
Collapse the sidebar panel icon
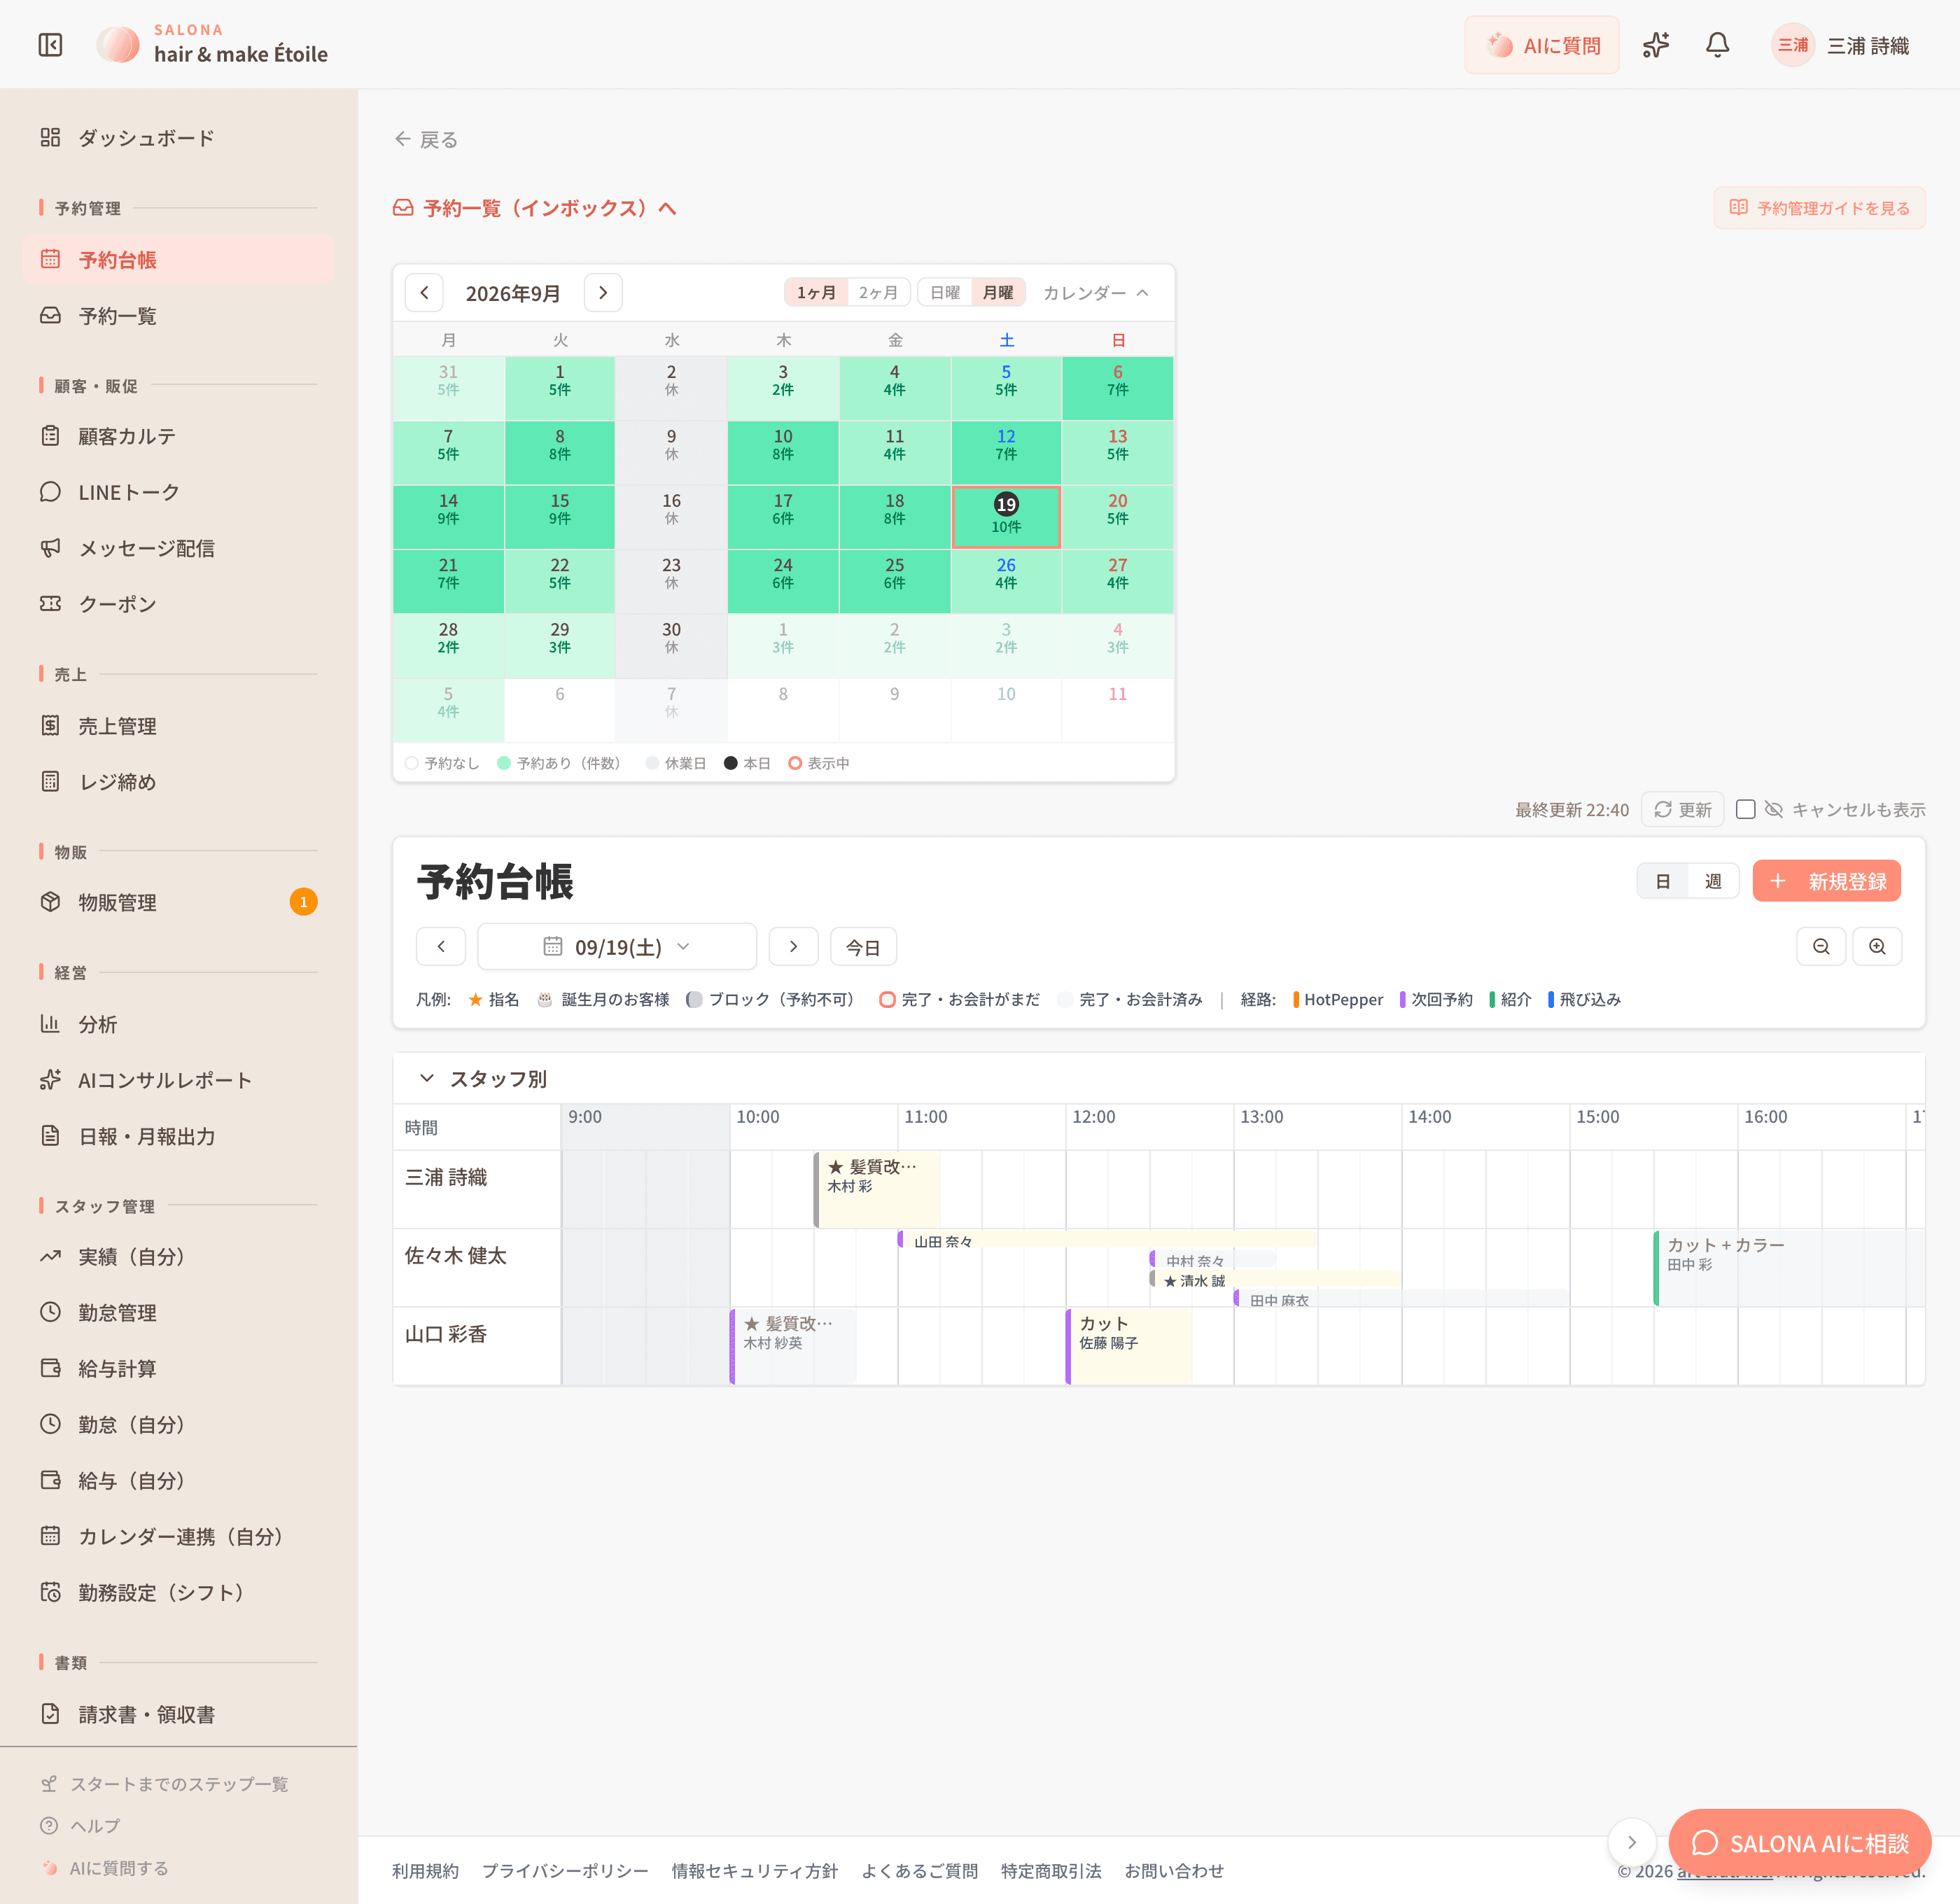click(x=50, y=45)
